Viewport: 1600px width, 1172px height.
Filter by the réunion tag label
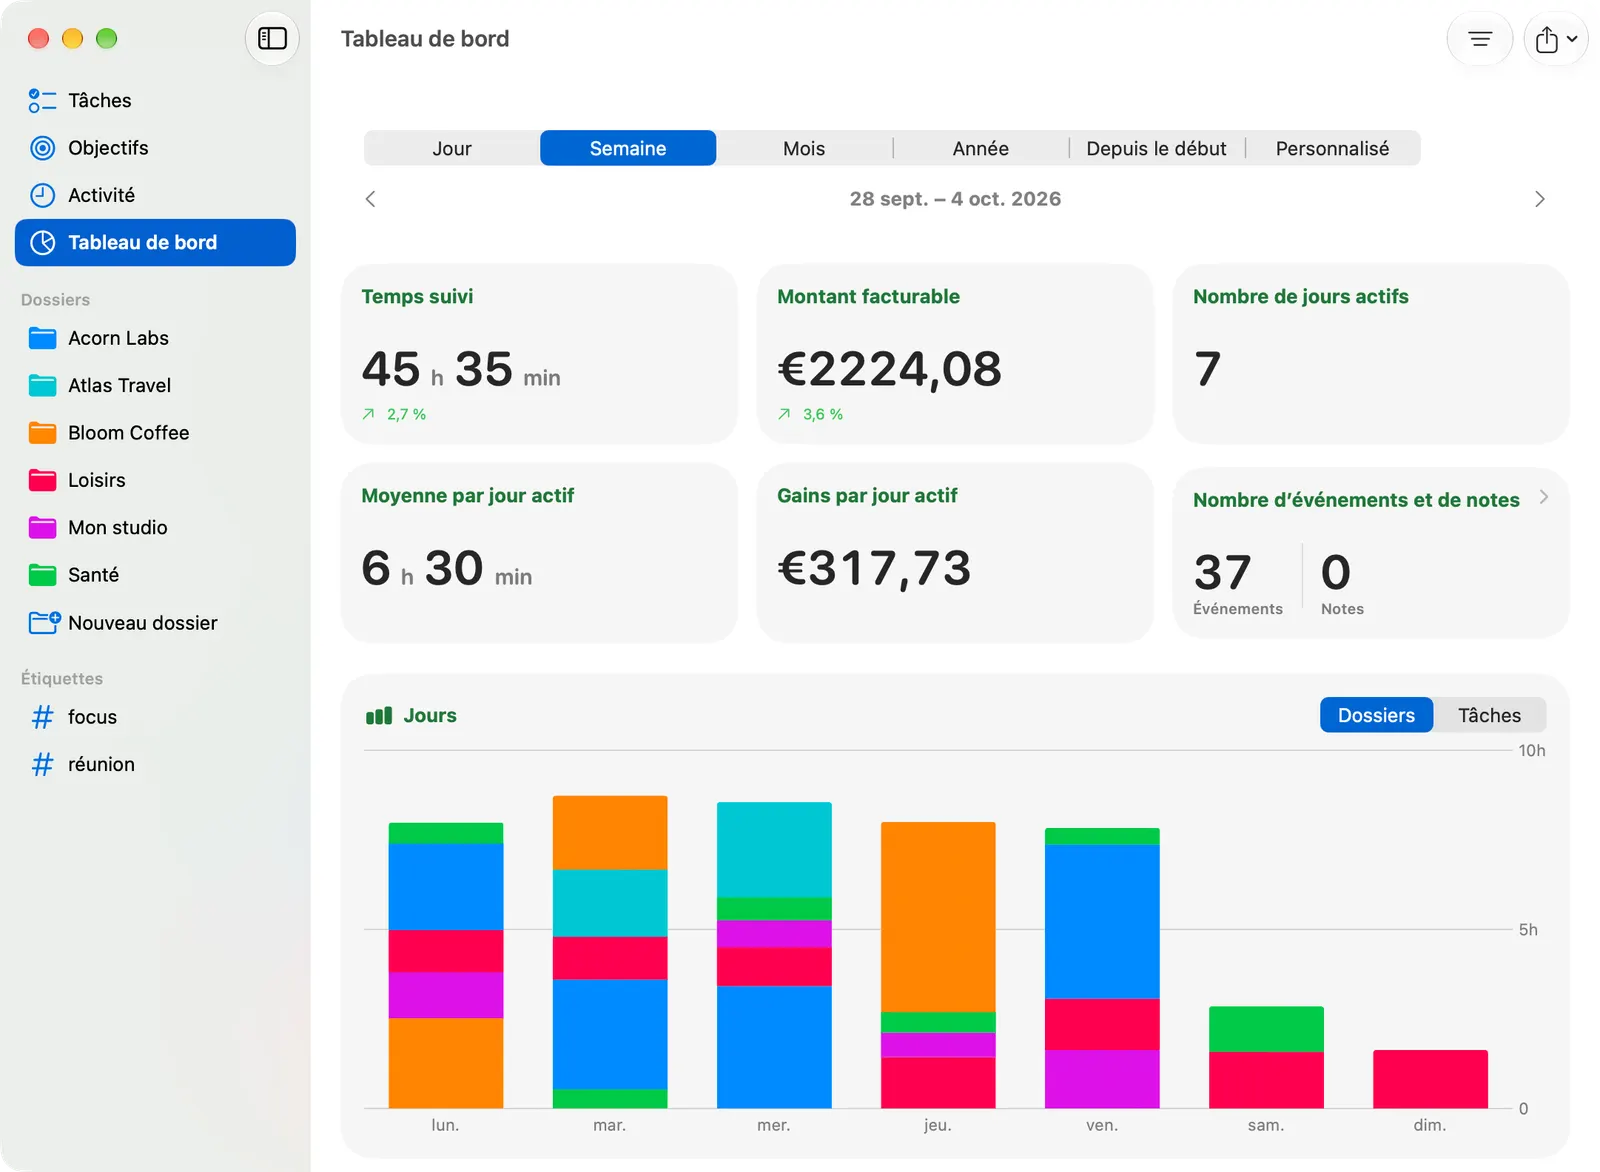pos(101,764)
